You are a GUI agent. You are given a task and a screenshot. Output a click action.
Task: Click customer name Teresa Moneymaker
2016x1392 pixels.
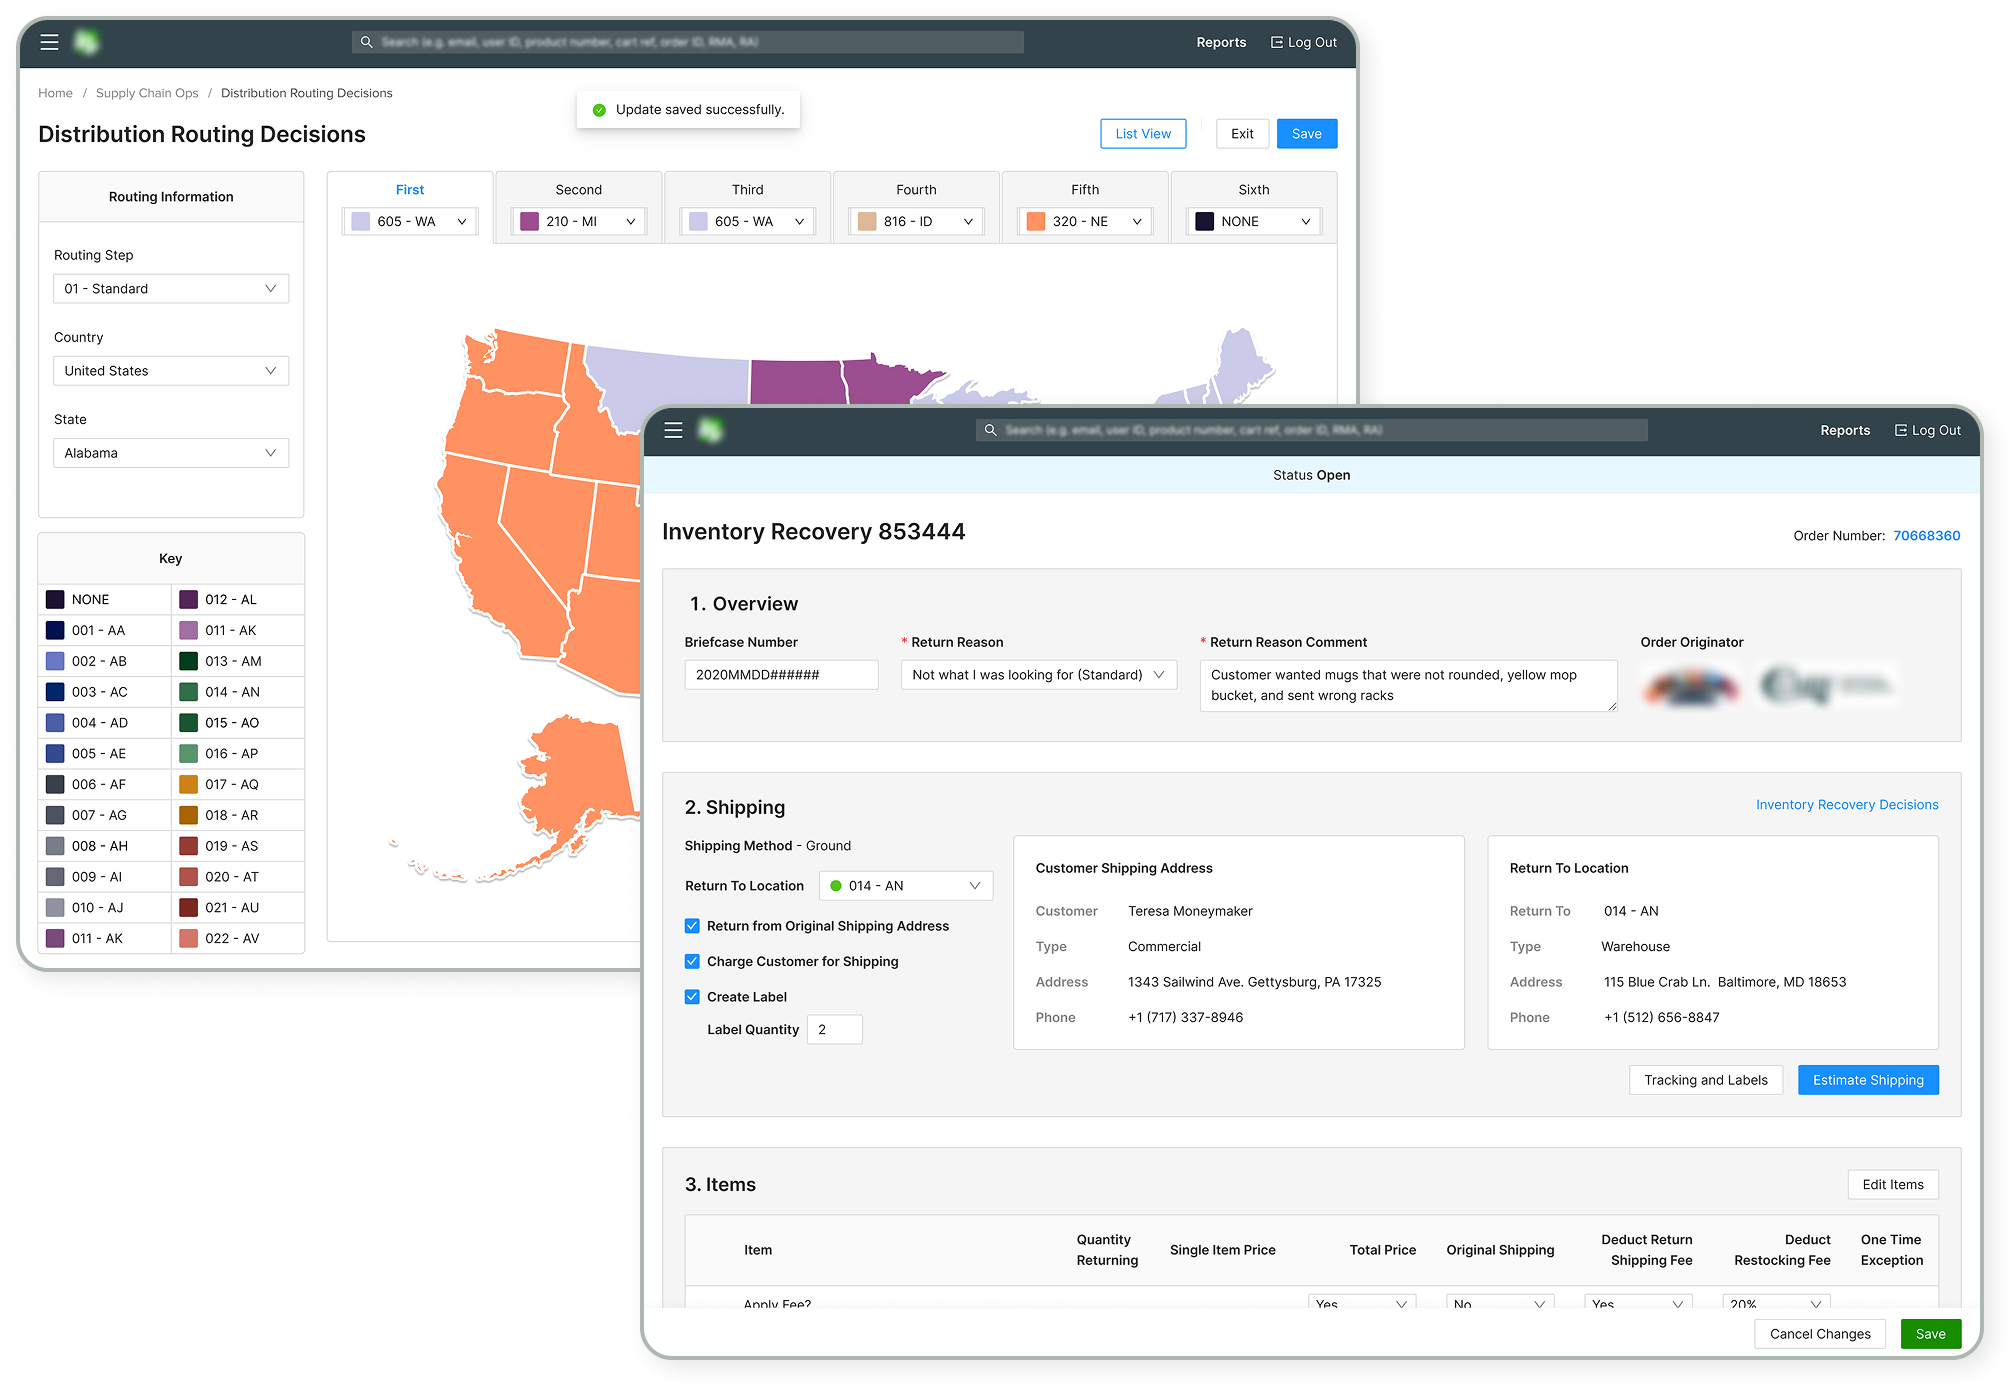click(1190, 912)
